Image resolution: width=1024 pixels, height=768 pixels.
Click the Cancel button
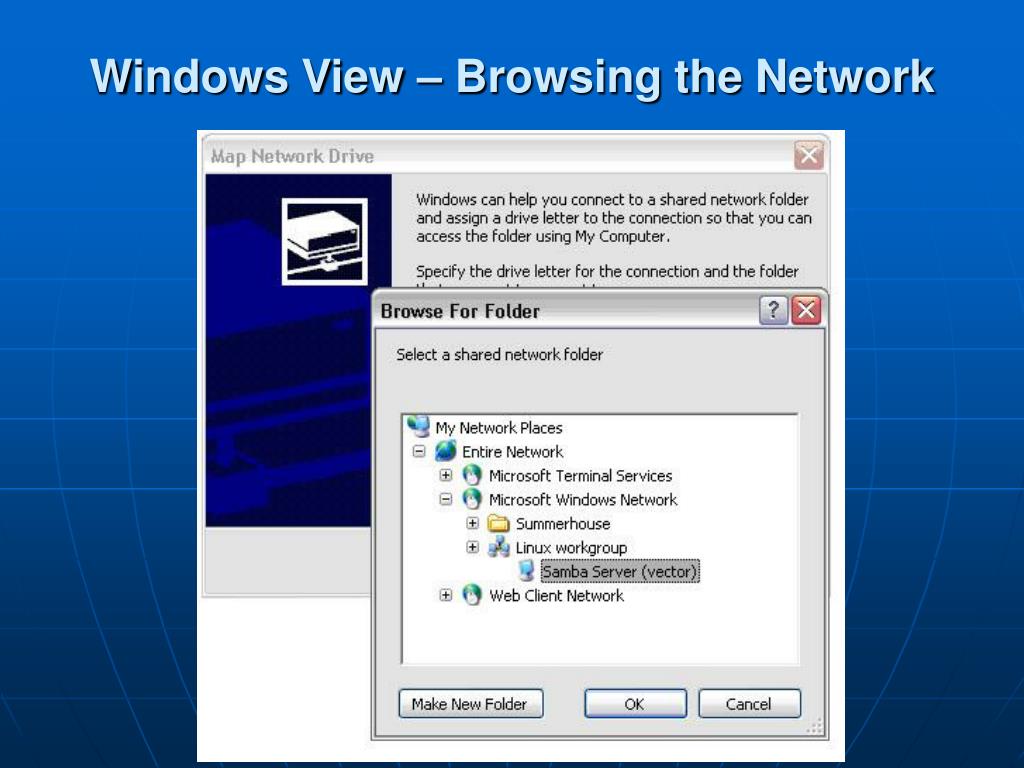750,704
